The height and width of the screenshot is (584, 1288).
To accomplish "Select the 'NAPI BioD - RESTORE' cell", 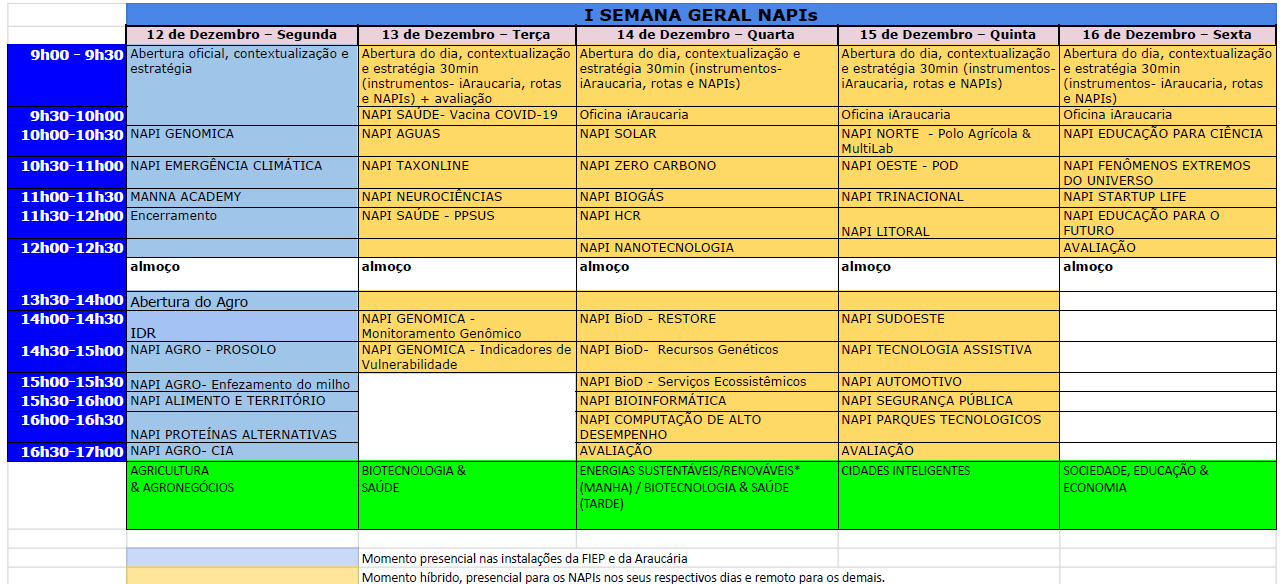I will click(707, 326).
